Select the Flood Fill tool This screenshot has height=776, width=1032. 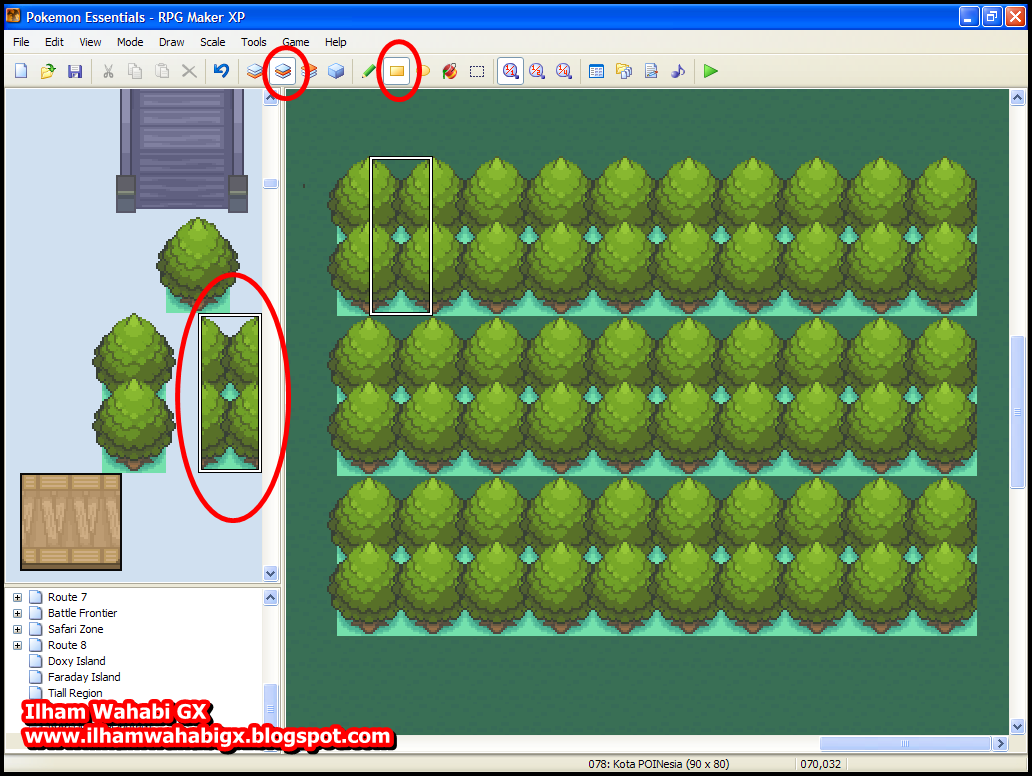pyautogui.click(x=450, y=70)
